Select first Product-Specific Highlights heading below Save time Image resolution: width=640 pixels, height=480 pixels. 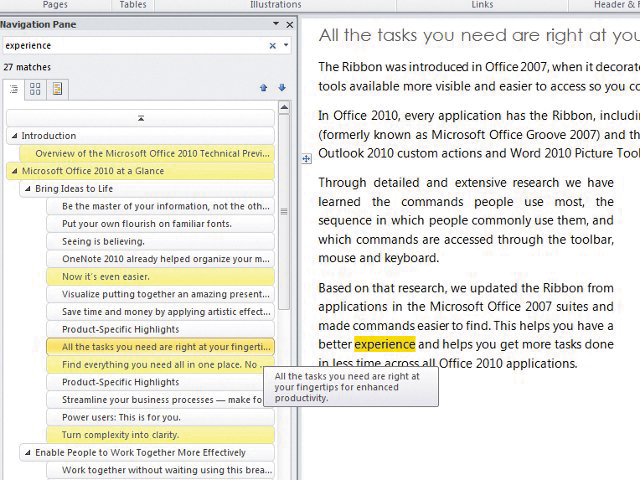(160, 329)
